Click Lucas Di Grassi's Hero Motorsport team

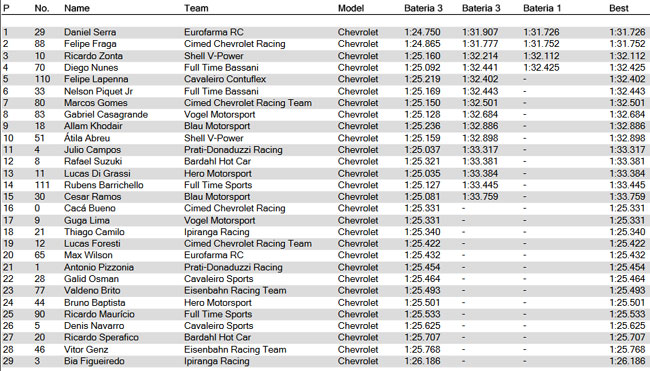(218, 173)
